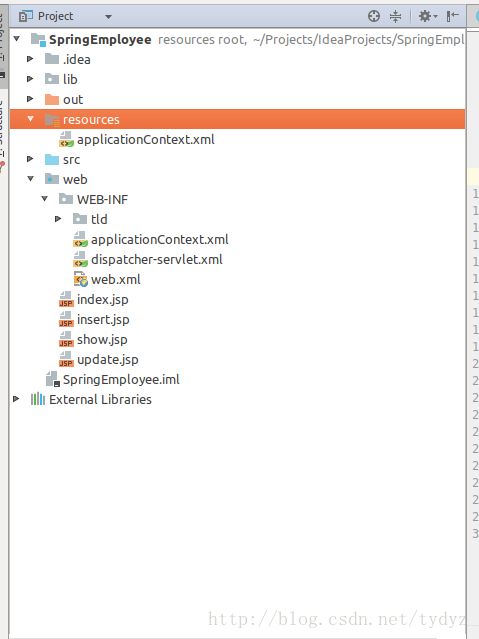
Task: Select the lib folder label
Action: 70,79
